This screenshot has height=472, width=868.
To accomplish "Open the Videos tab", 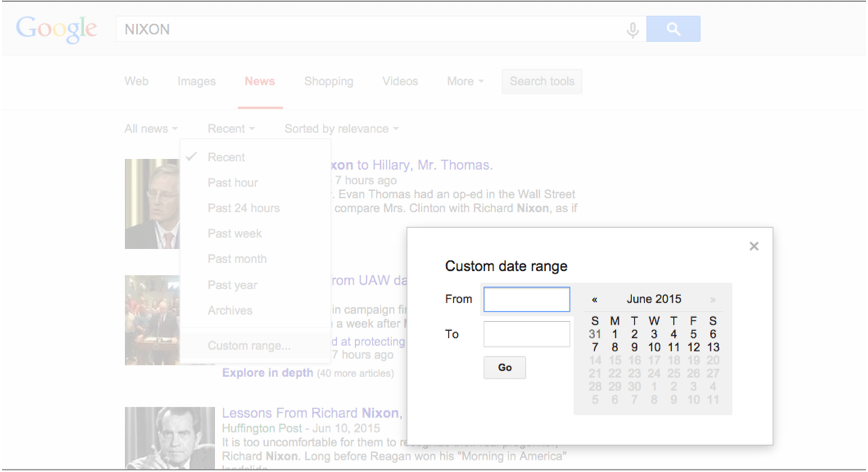I will pos(400,81).
